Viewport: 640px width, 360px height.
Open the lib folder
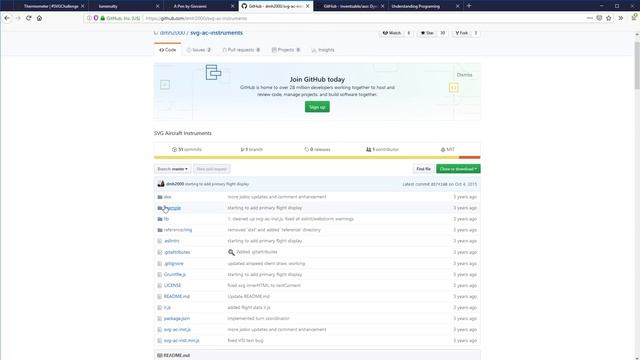(166, 219)
